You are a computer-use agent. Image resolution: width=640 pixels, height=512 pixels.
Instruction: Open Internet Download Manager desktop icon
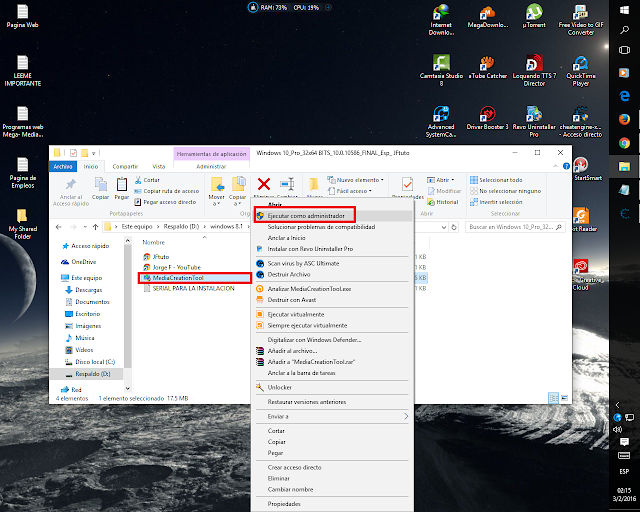coord(441,20)
